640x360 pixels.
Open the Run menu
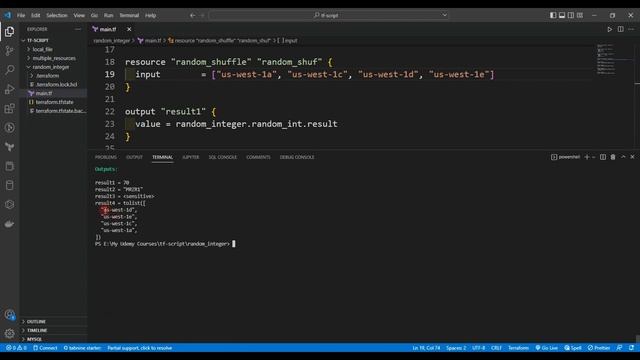[108, 16]
